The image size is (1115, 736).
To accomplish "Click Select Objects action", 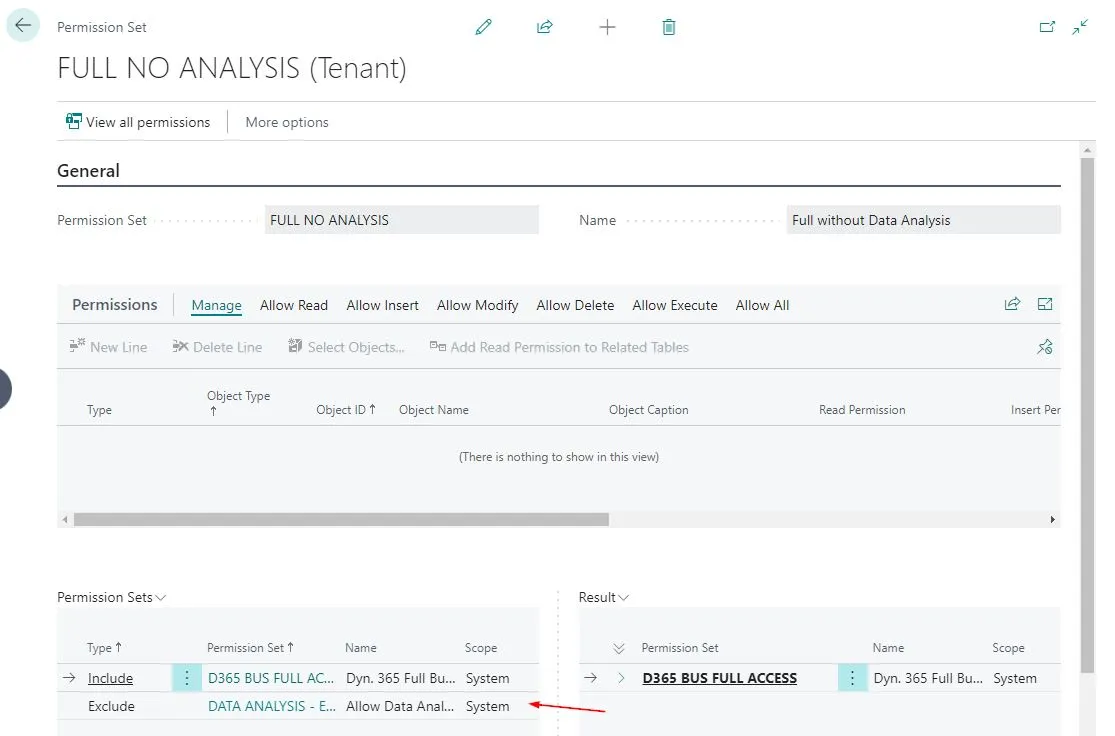I will coord(346,347).
